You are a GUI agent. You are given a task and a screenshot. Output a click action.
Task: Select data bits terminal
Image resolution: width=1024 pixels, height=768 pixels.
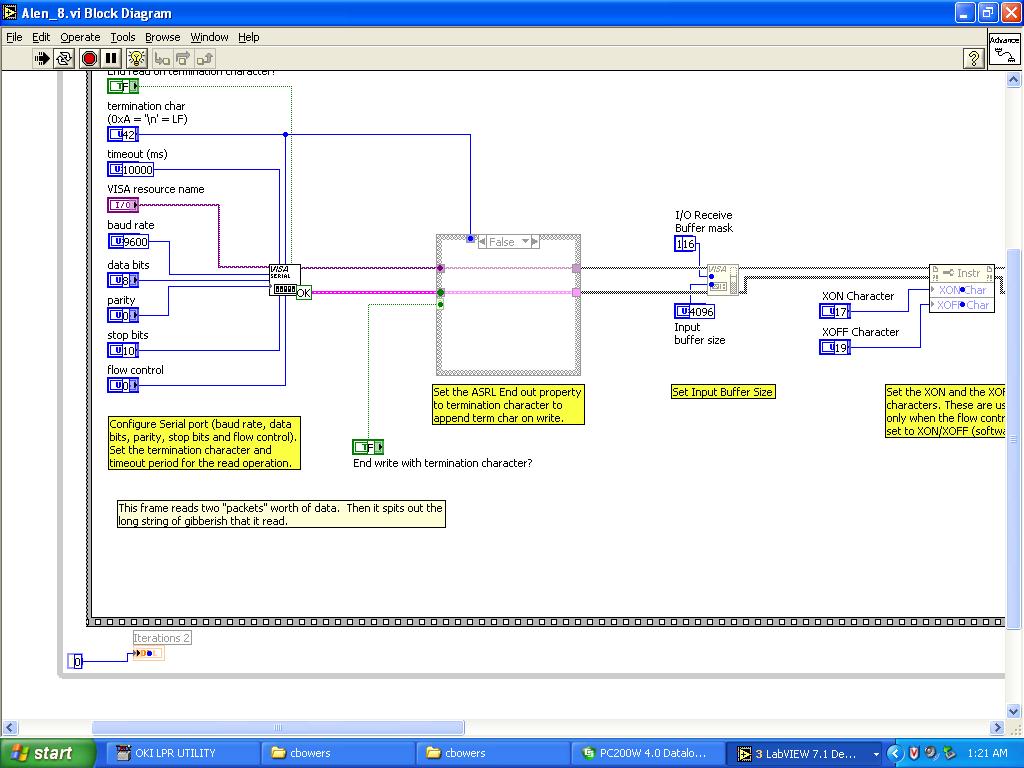click(123, 280)
